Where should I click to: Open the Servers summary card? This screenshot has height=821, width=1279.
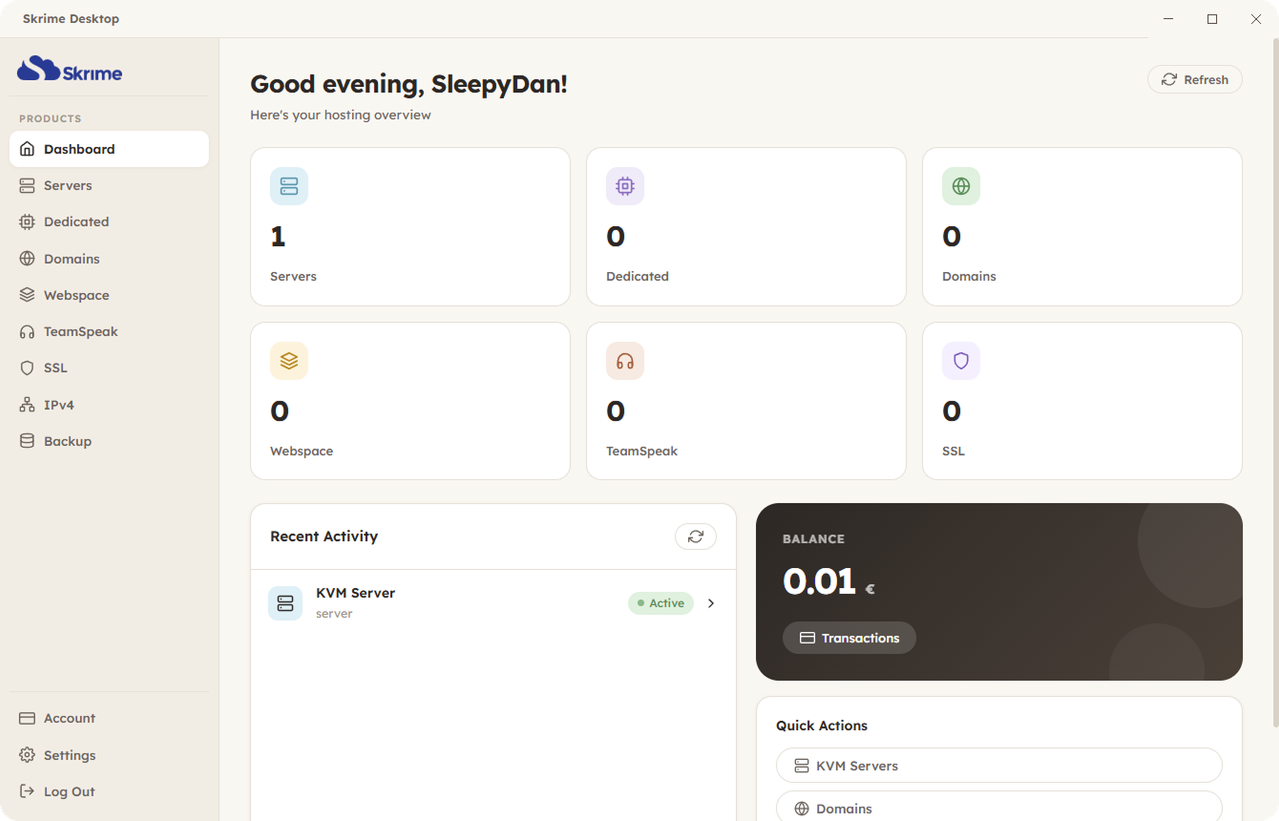tap(410, 227)
